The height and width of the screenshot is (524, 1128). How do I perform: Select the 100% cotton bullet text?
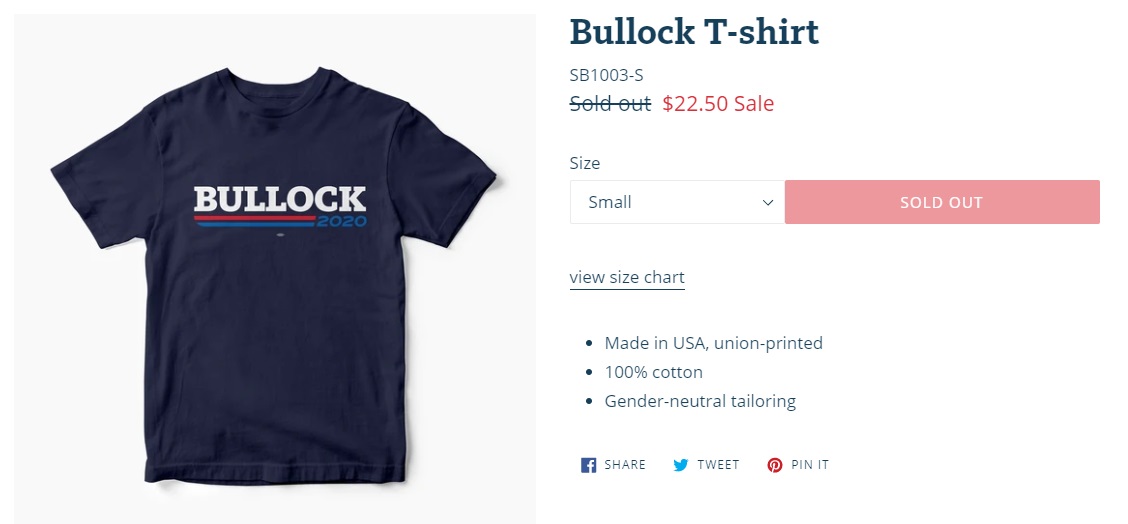(653, 372)
